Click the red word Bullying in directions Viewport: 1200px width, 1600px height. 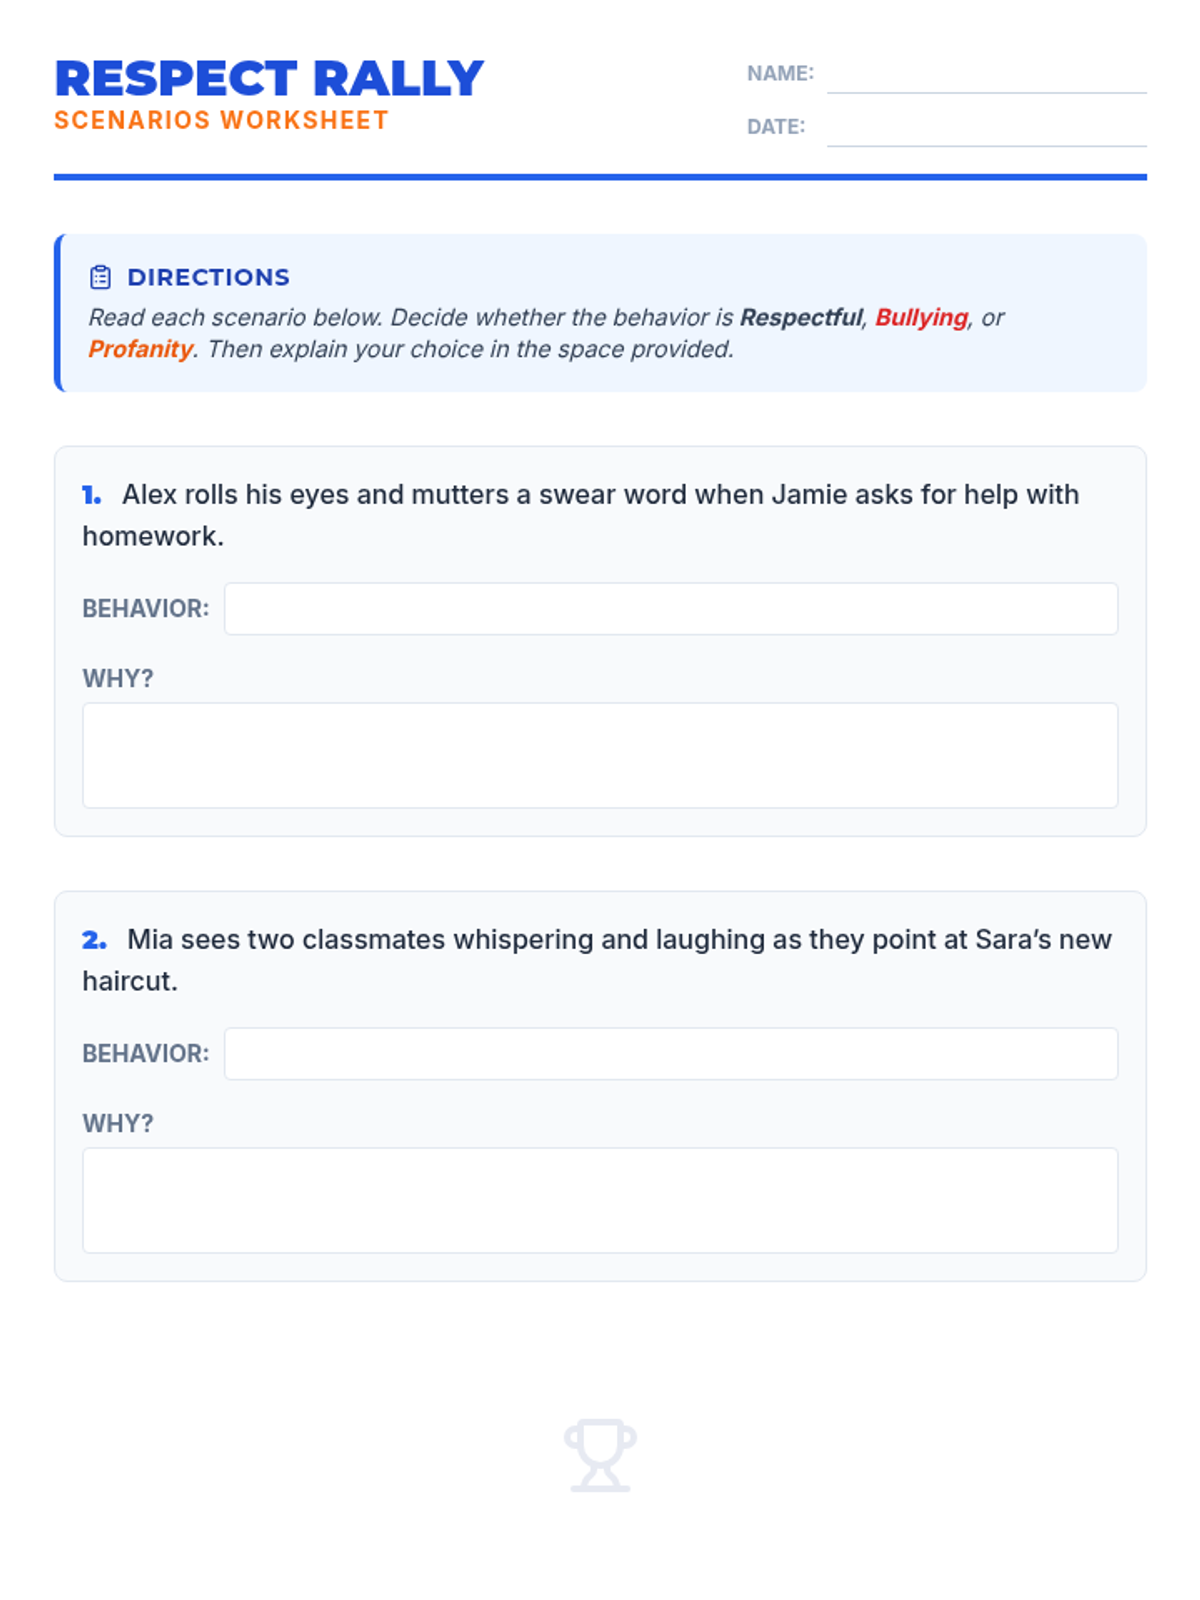(x=921, y=318)
